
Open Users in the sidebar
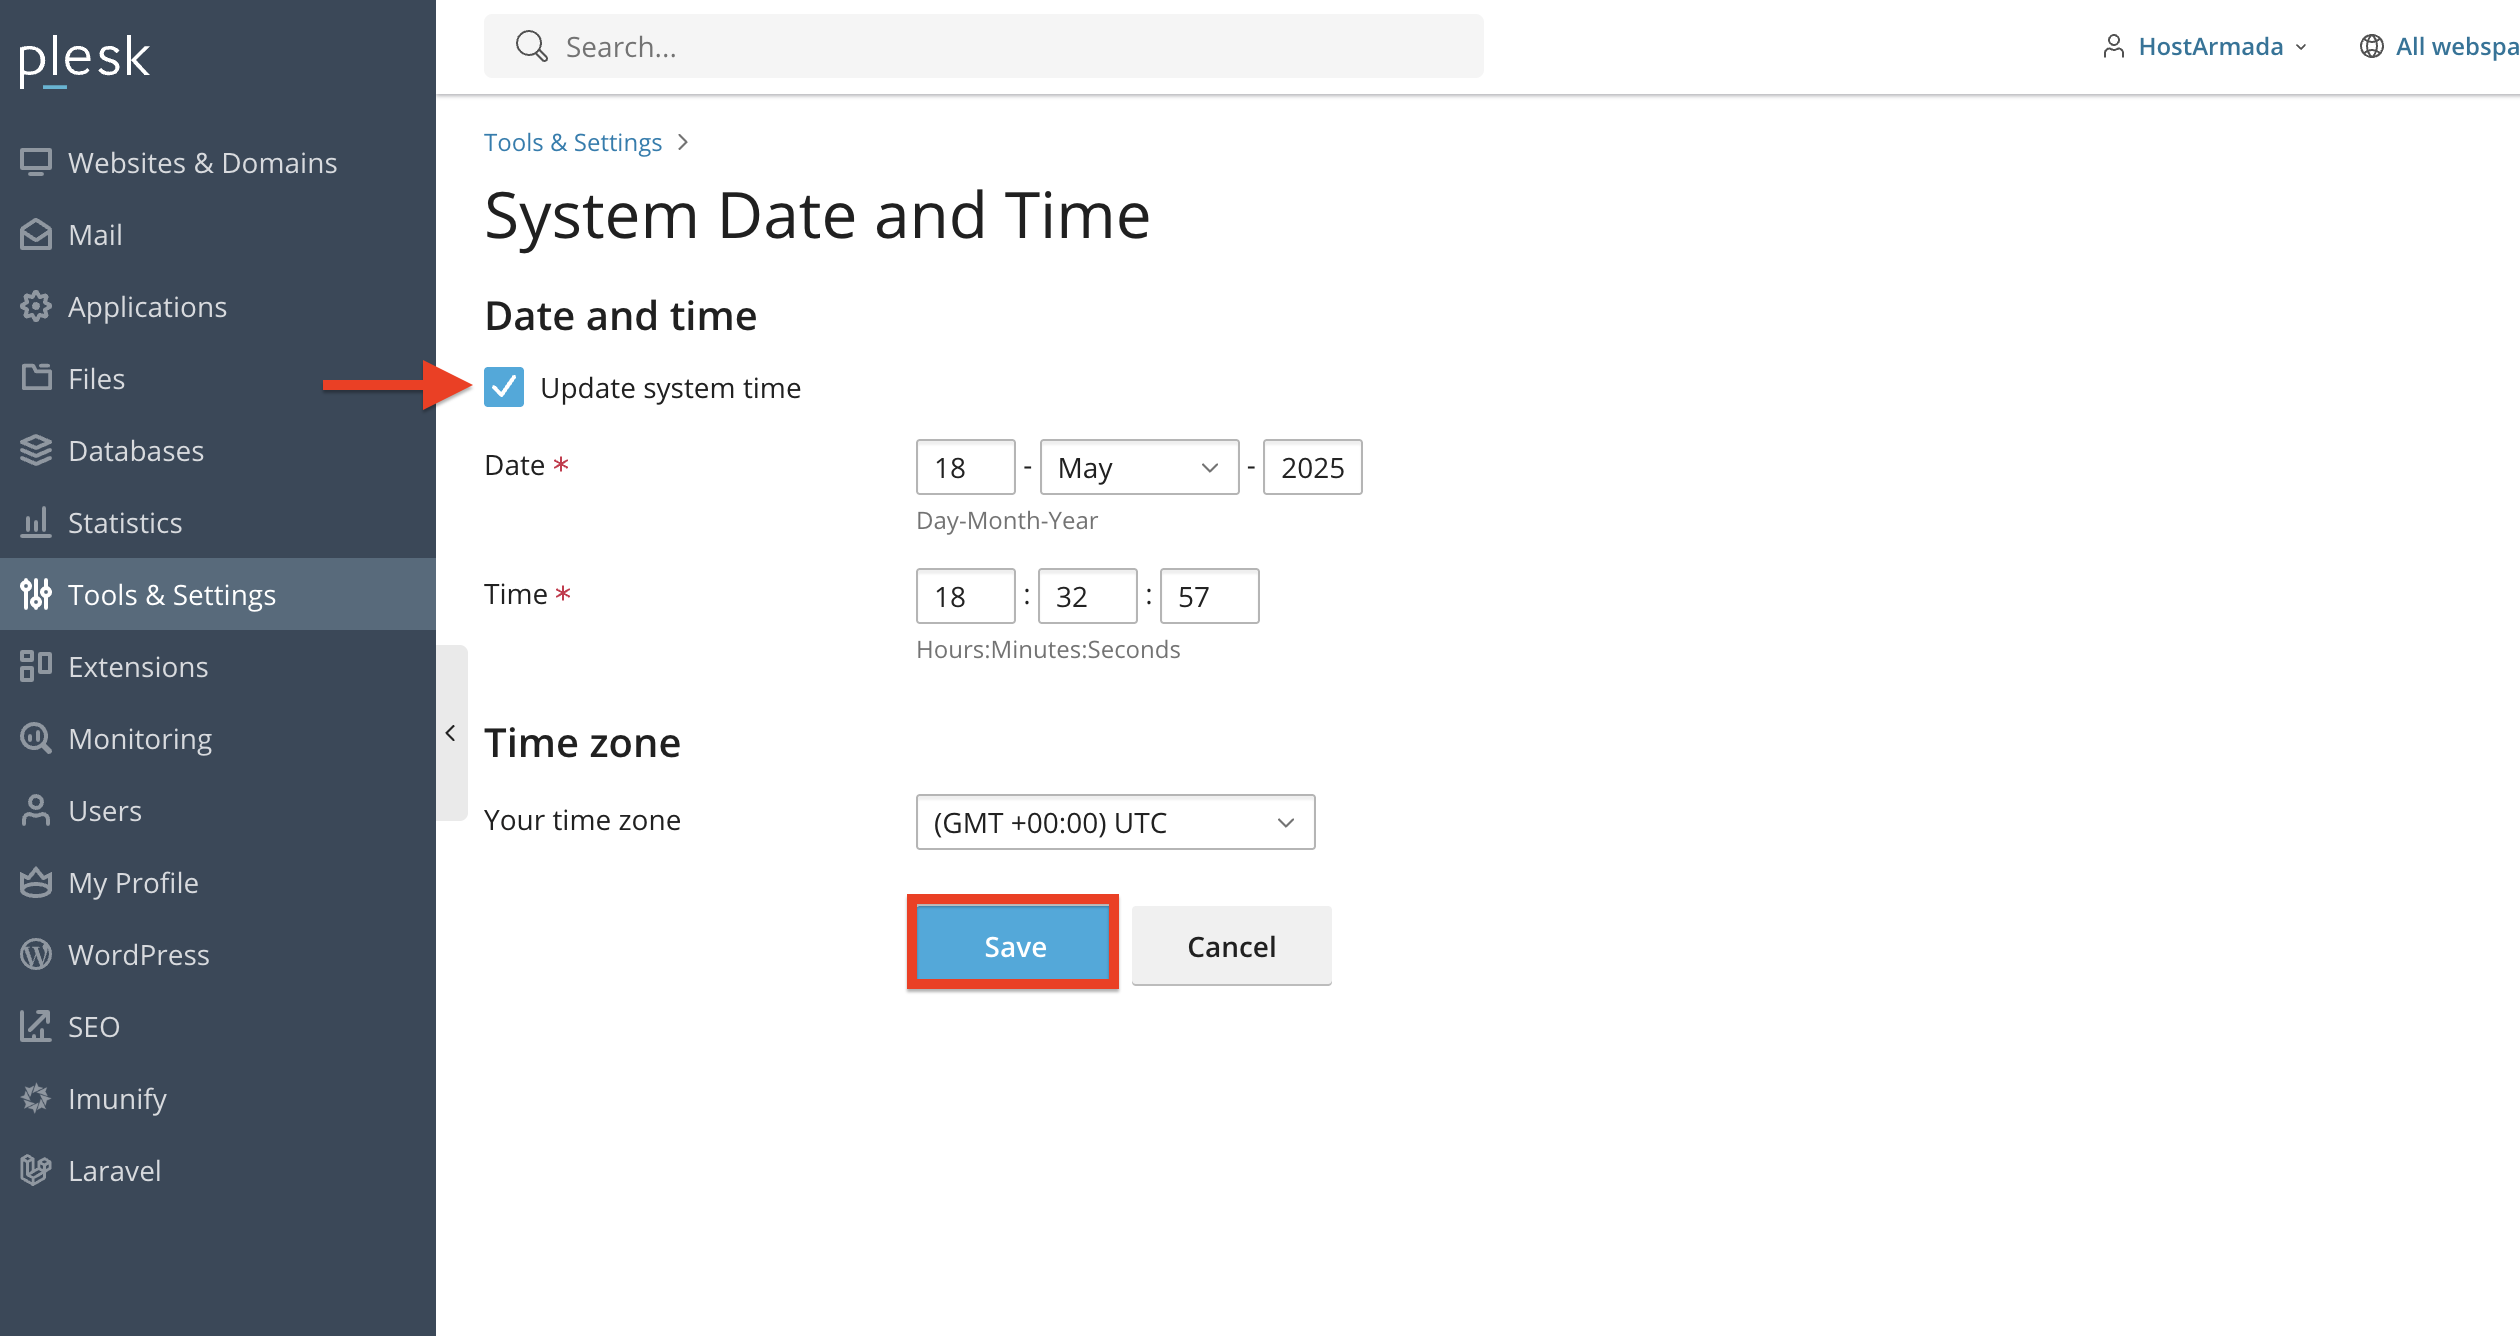[x=218, y=810]
